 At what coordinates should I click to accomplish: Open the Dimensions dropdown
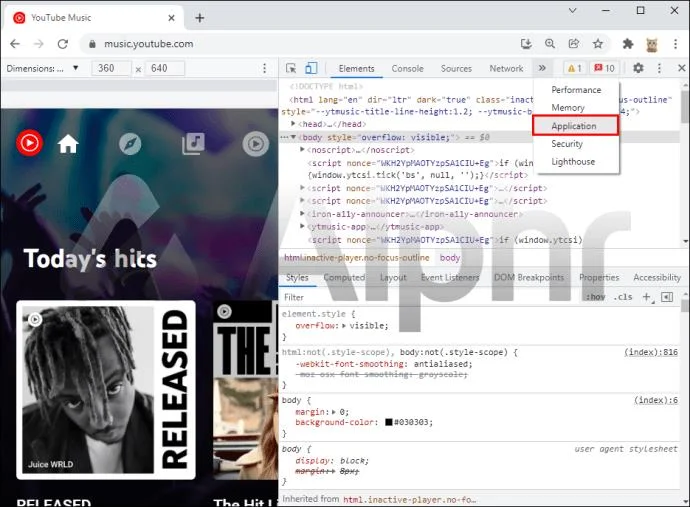coord(42,68)
